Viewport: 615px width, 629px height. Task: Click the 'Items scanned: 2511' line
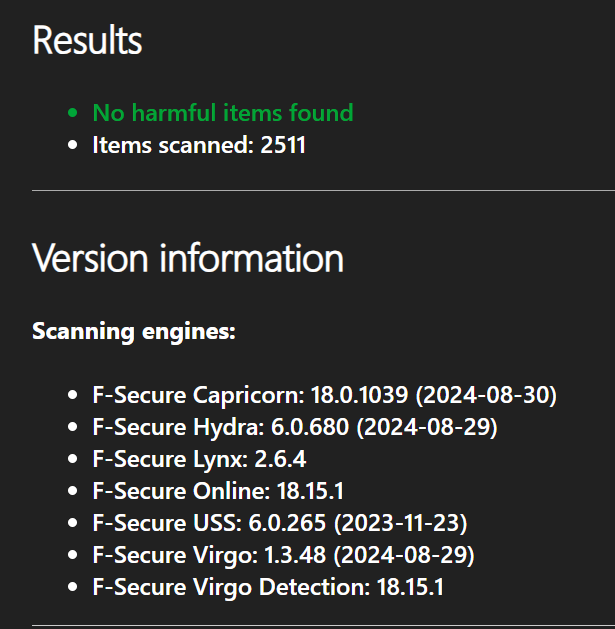click(198, 145)
